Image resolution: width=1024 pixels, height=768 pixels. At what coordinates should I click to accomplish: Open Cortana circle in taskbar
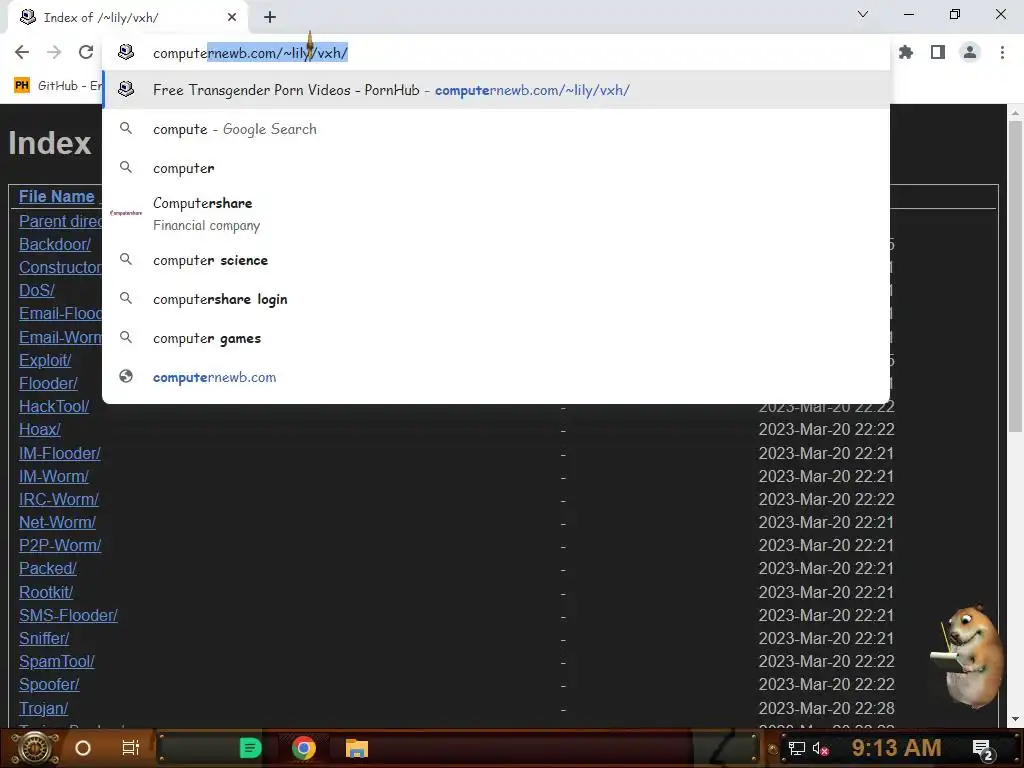click(83, 748)
